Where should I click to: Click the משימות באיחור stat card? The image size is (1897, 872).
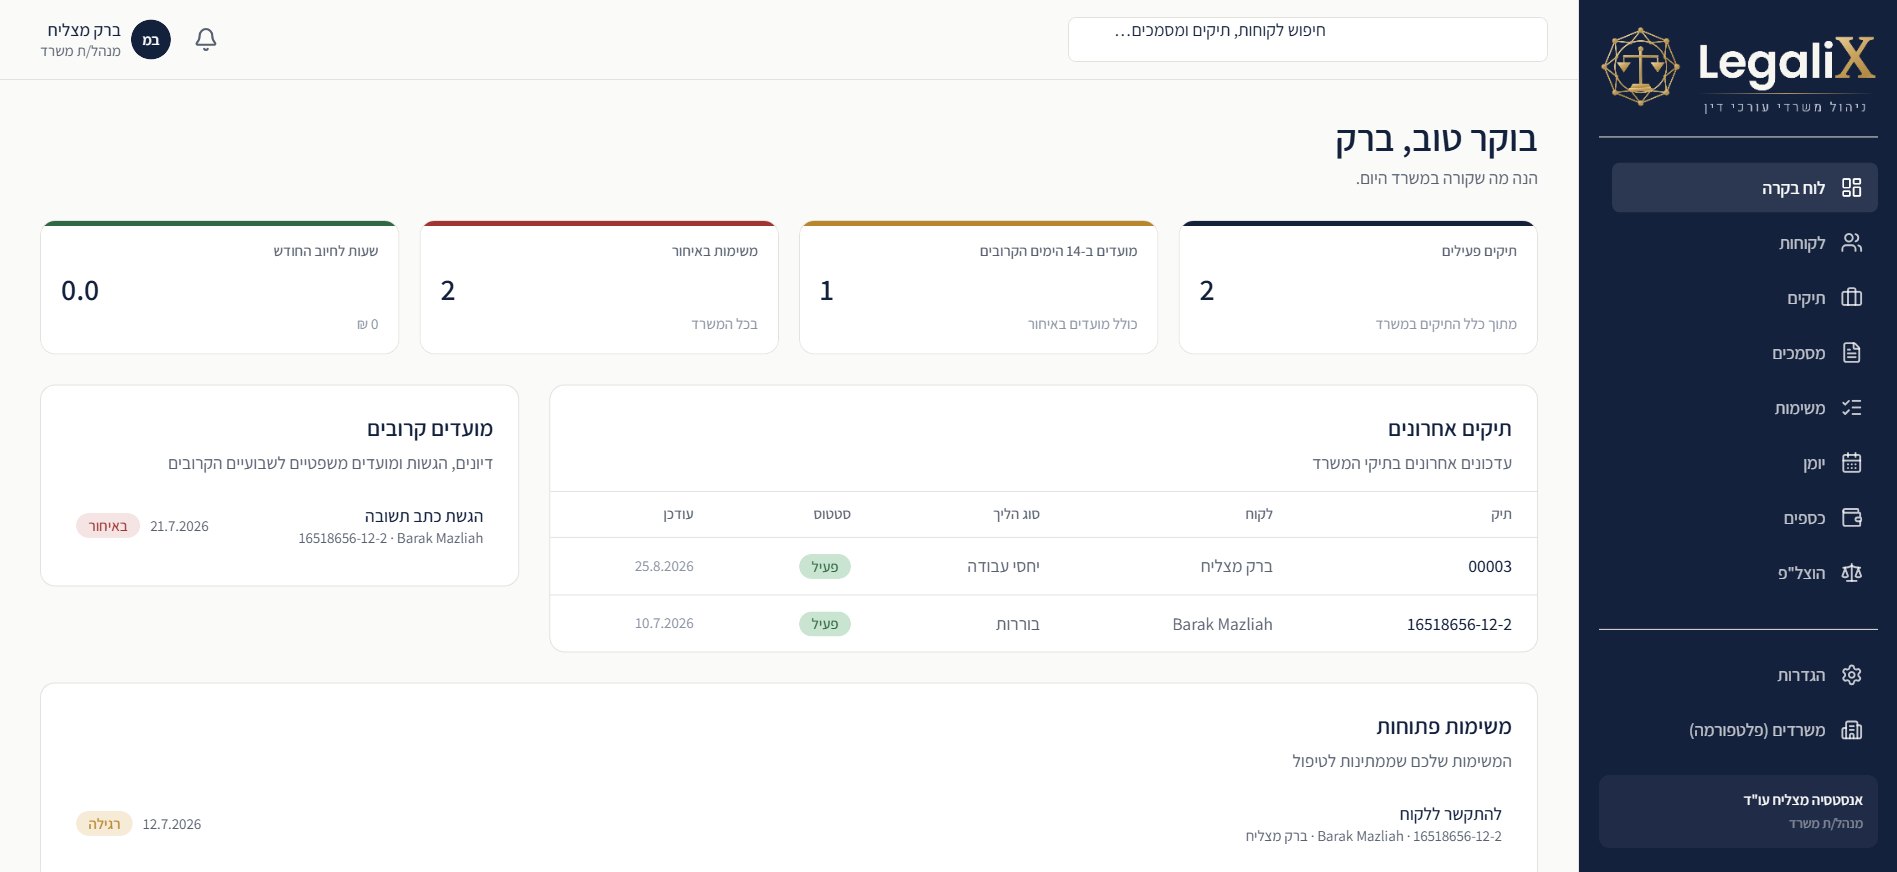click(599, 287)
